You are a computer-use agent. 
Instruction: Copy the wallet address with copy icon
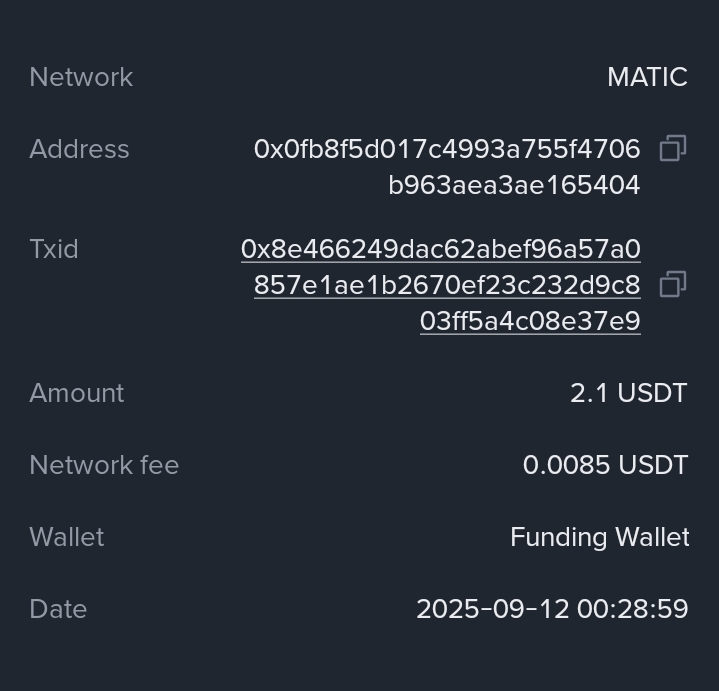tap(673, 149)
